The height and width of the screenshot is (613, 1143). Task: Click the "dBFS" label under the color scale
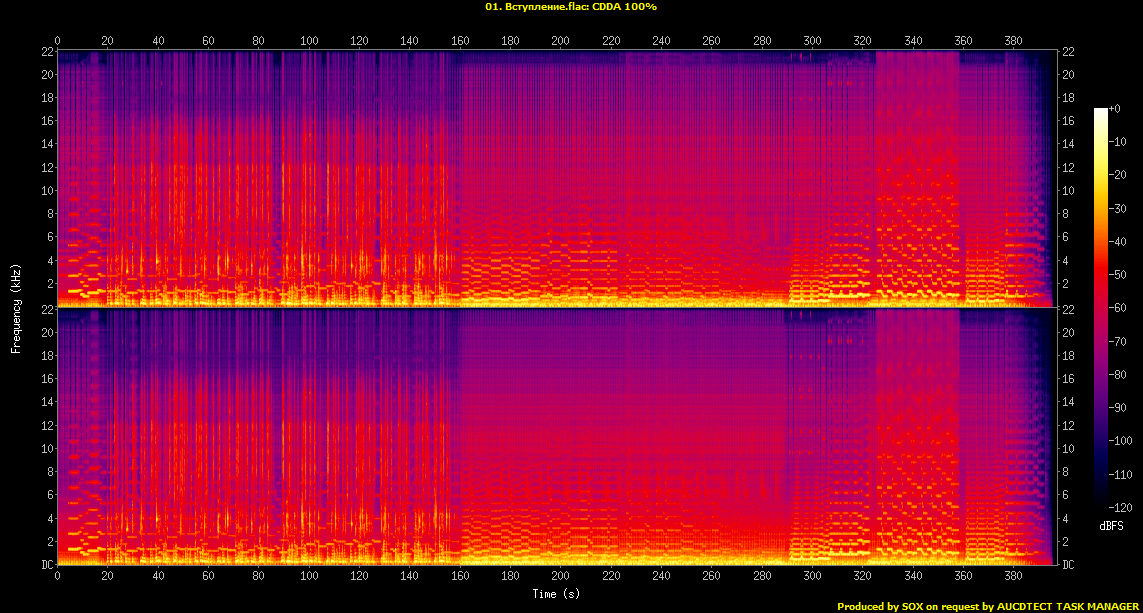coord(1110,525)
